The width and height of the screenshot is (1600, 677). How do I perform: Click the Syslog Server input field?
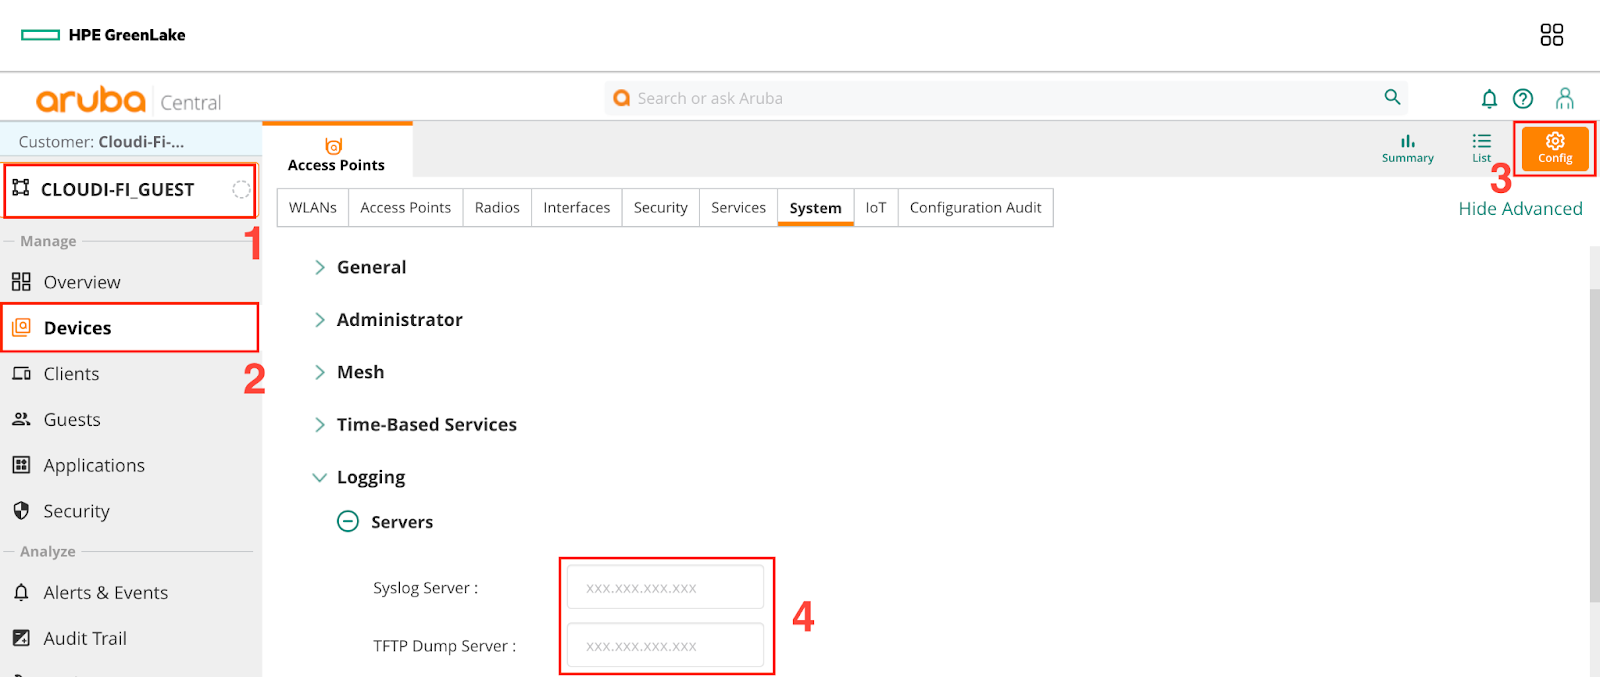pos(665,587)
